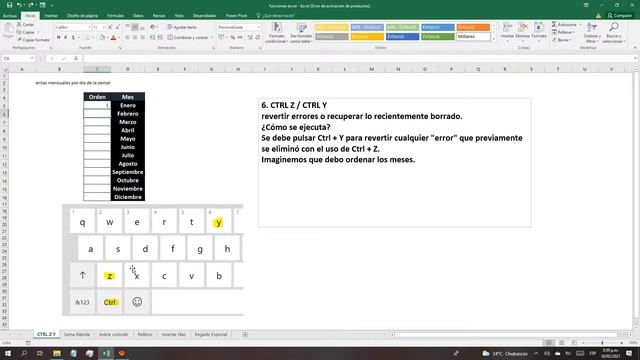Click the percent style button
The image size is (640, 360).
(x=233, y=37)
